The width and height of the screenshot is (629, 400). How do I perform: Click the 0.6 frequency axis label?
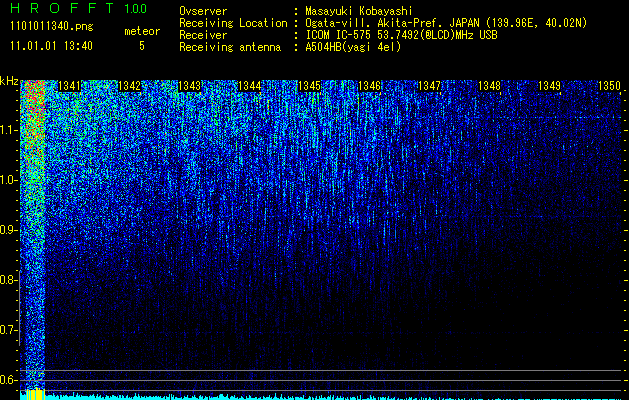(x=8, y=380)
